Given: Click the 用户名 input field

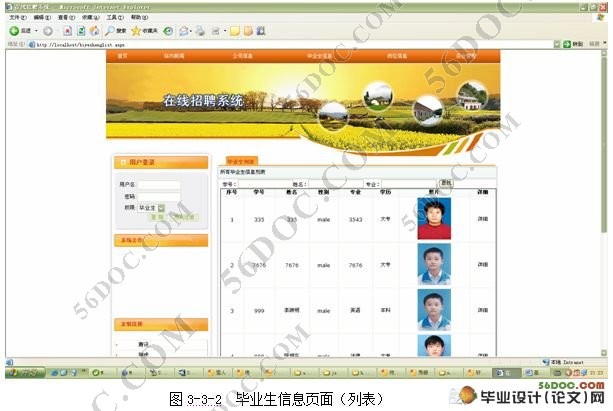Looking at the screenshot, I should (x=159, y=185).
